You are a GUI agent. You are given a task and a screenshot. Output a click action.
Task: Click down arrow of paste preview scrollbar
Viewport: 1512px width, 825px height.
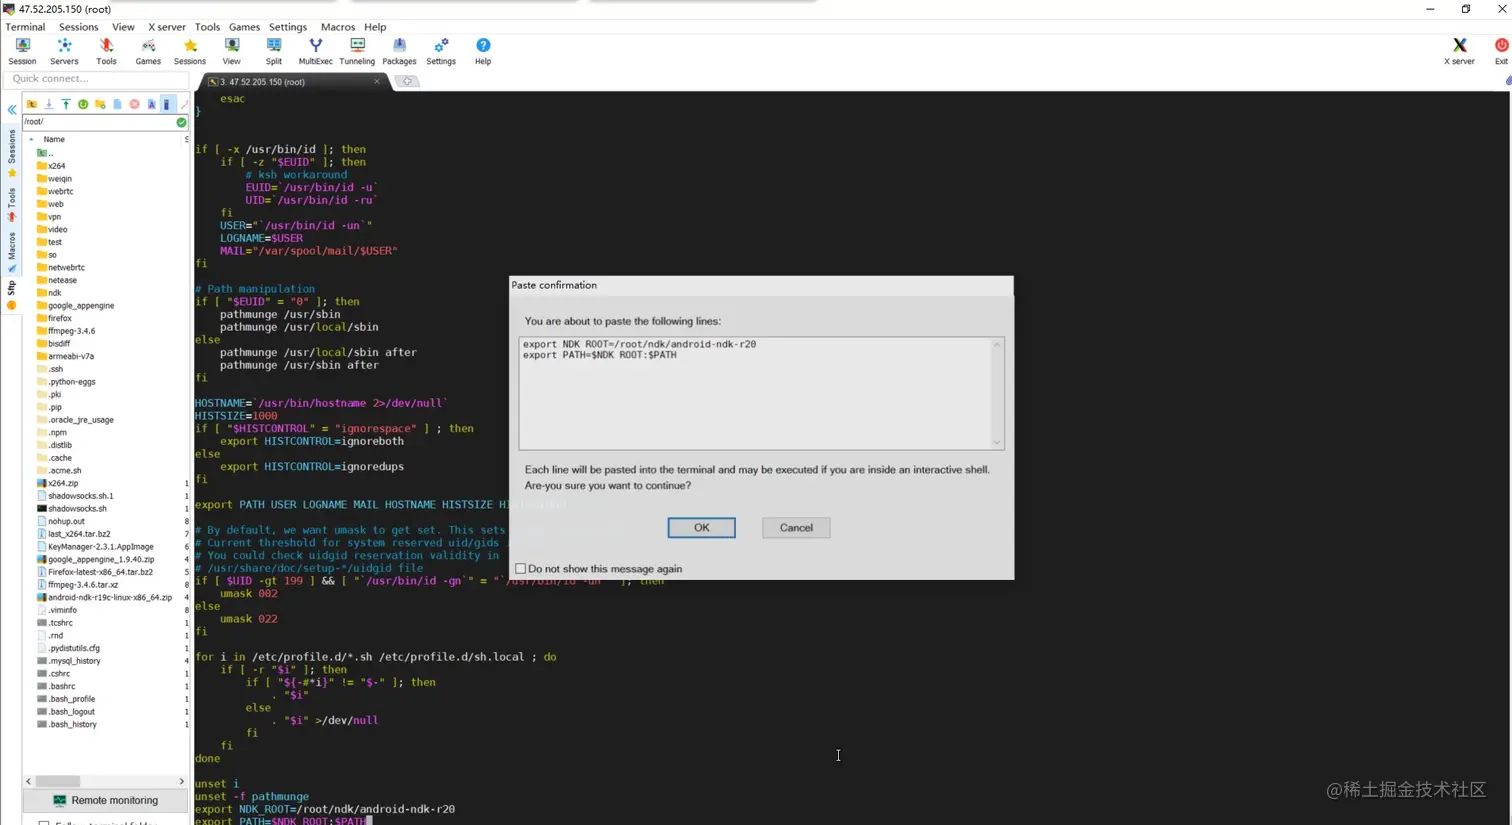click(996, 442)
